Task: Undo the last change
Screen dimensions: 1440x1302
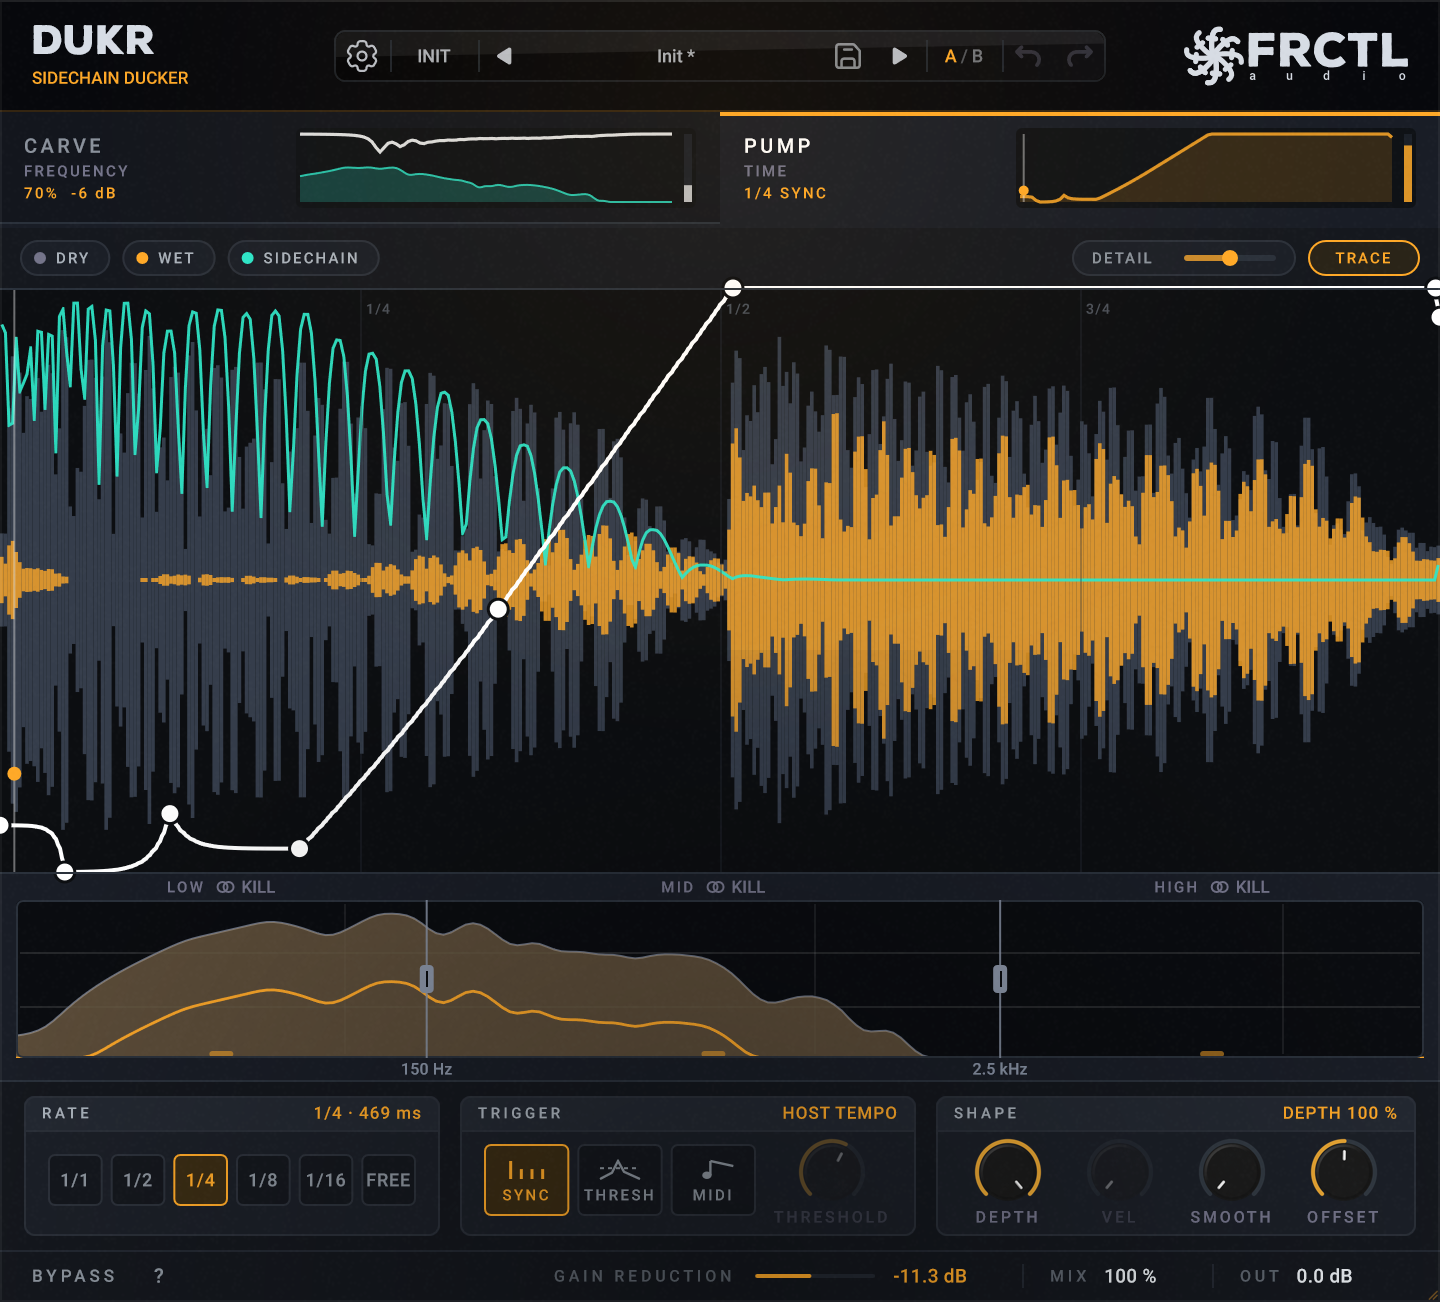Action: click(x=1028, y=56)
